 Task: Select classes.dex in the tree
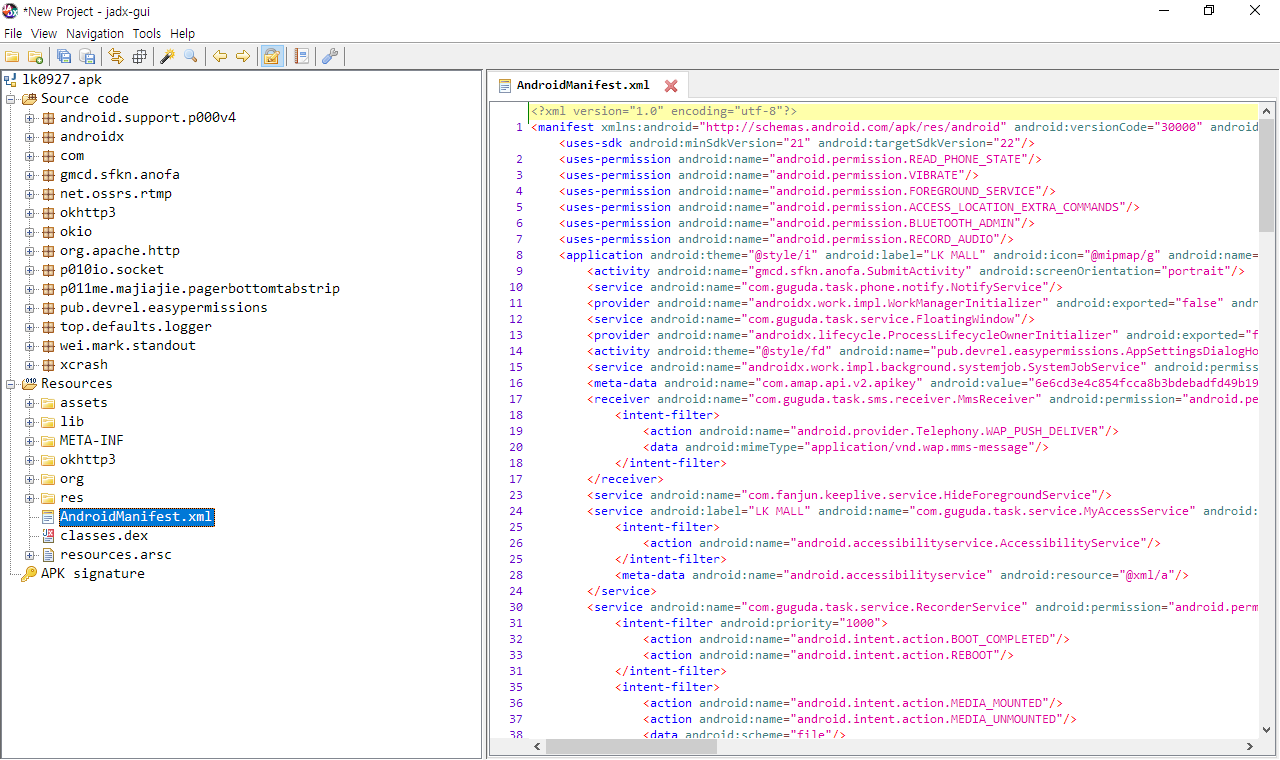104,536
